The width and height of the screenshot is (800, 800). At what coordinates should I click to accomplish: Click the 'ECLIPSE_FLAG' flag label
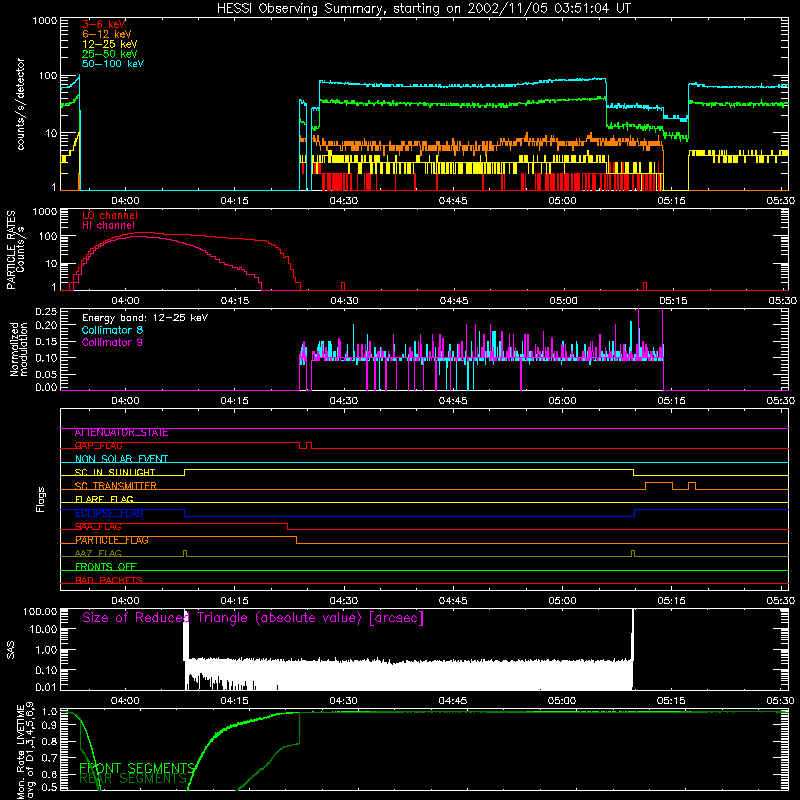109,513
